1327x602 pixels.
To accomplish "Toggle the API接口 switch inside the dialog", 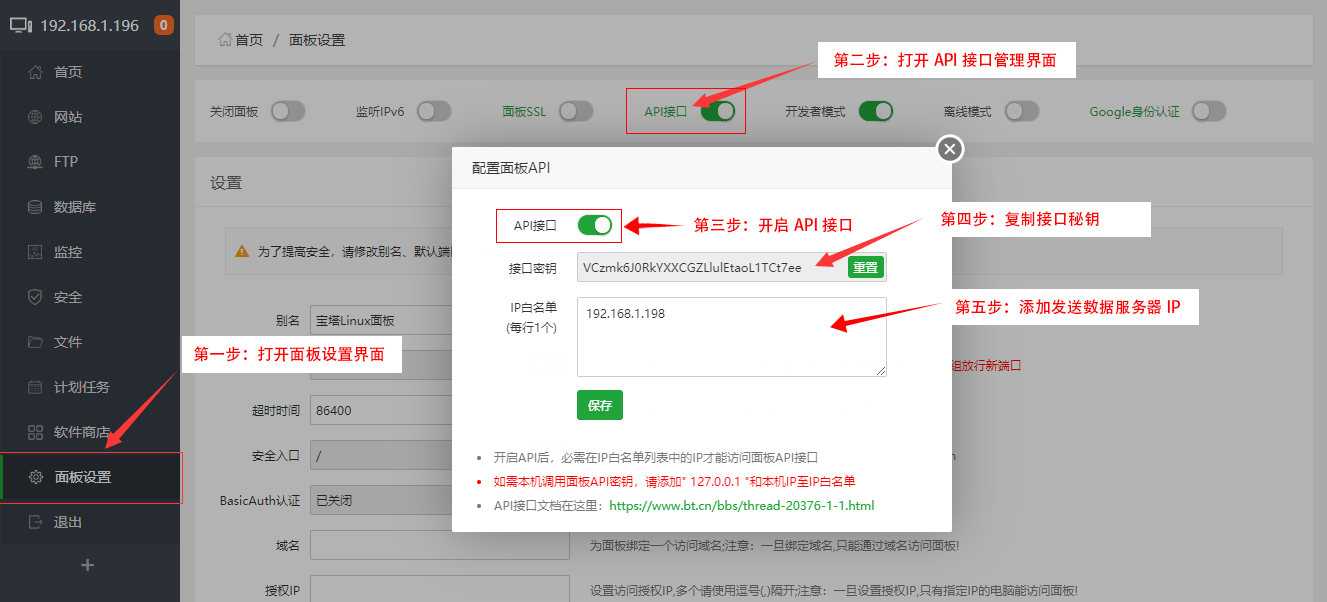I will [x=595, y=226].
